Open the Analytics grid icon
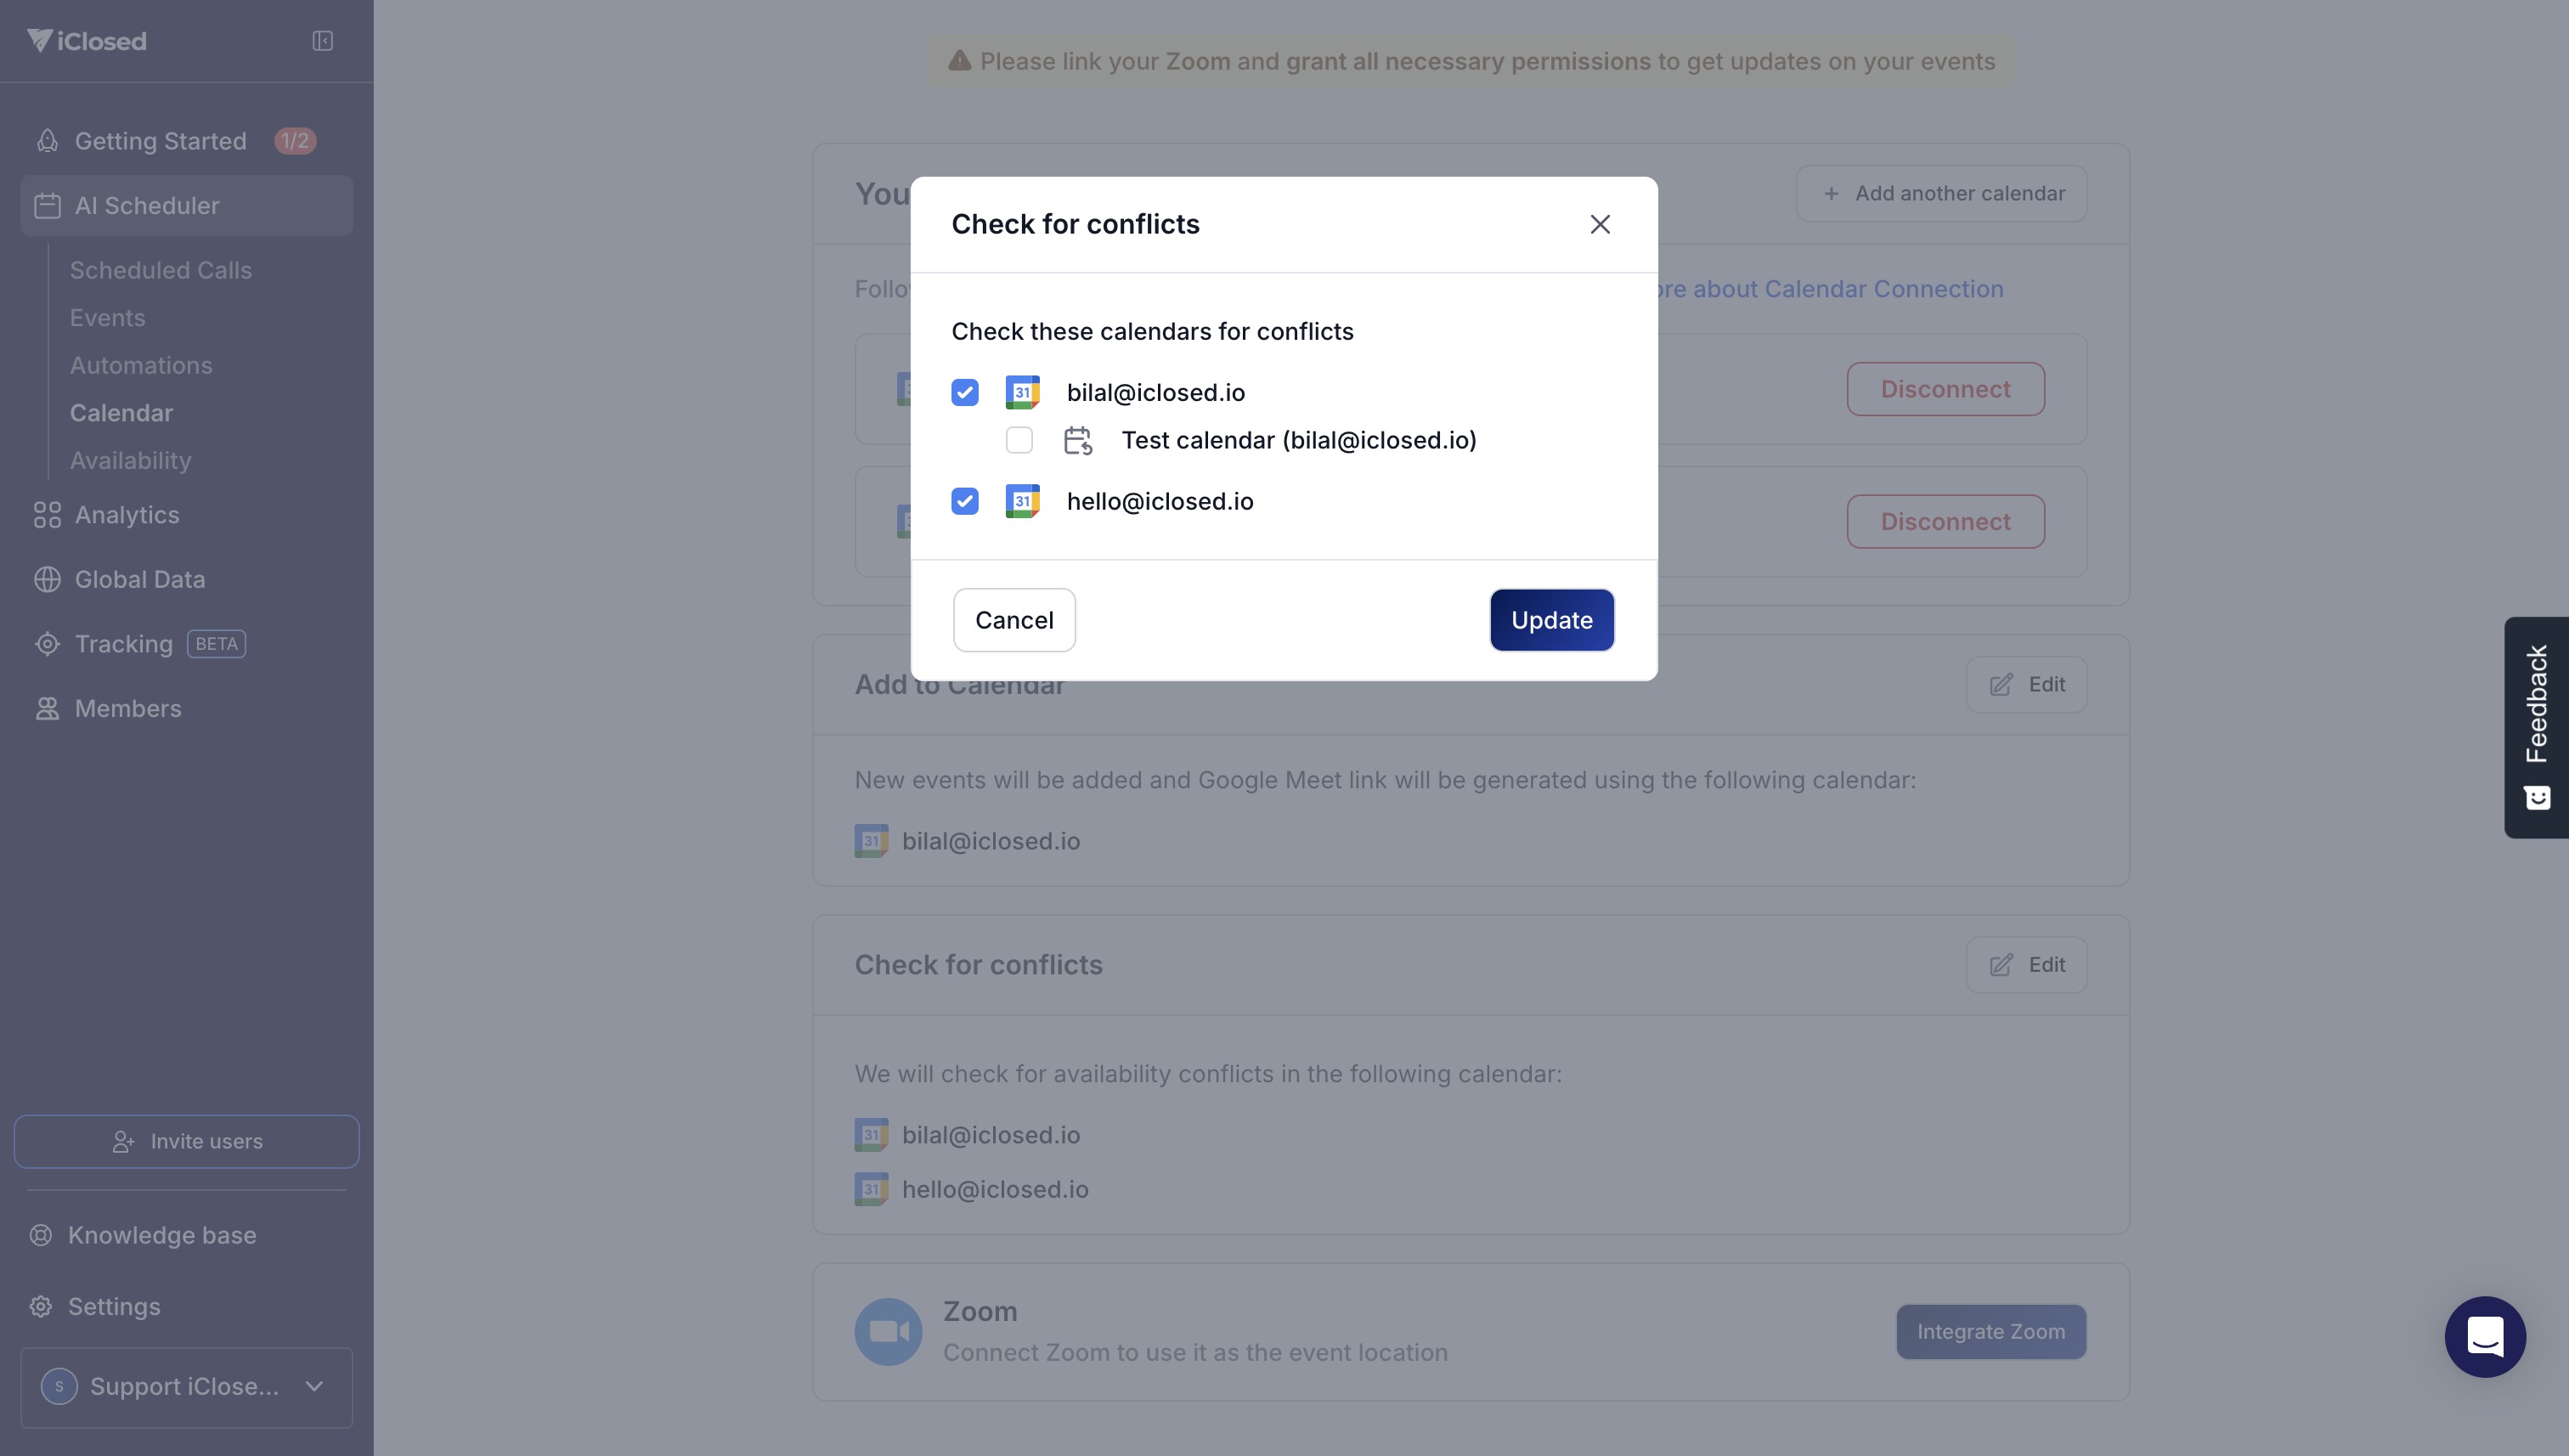 click(47, 515)
